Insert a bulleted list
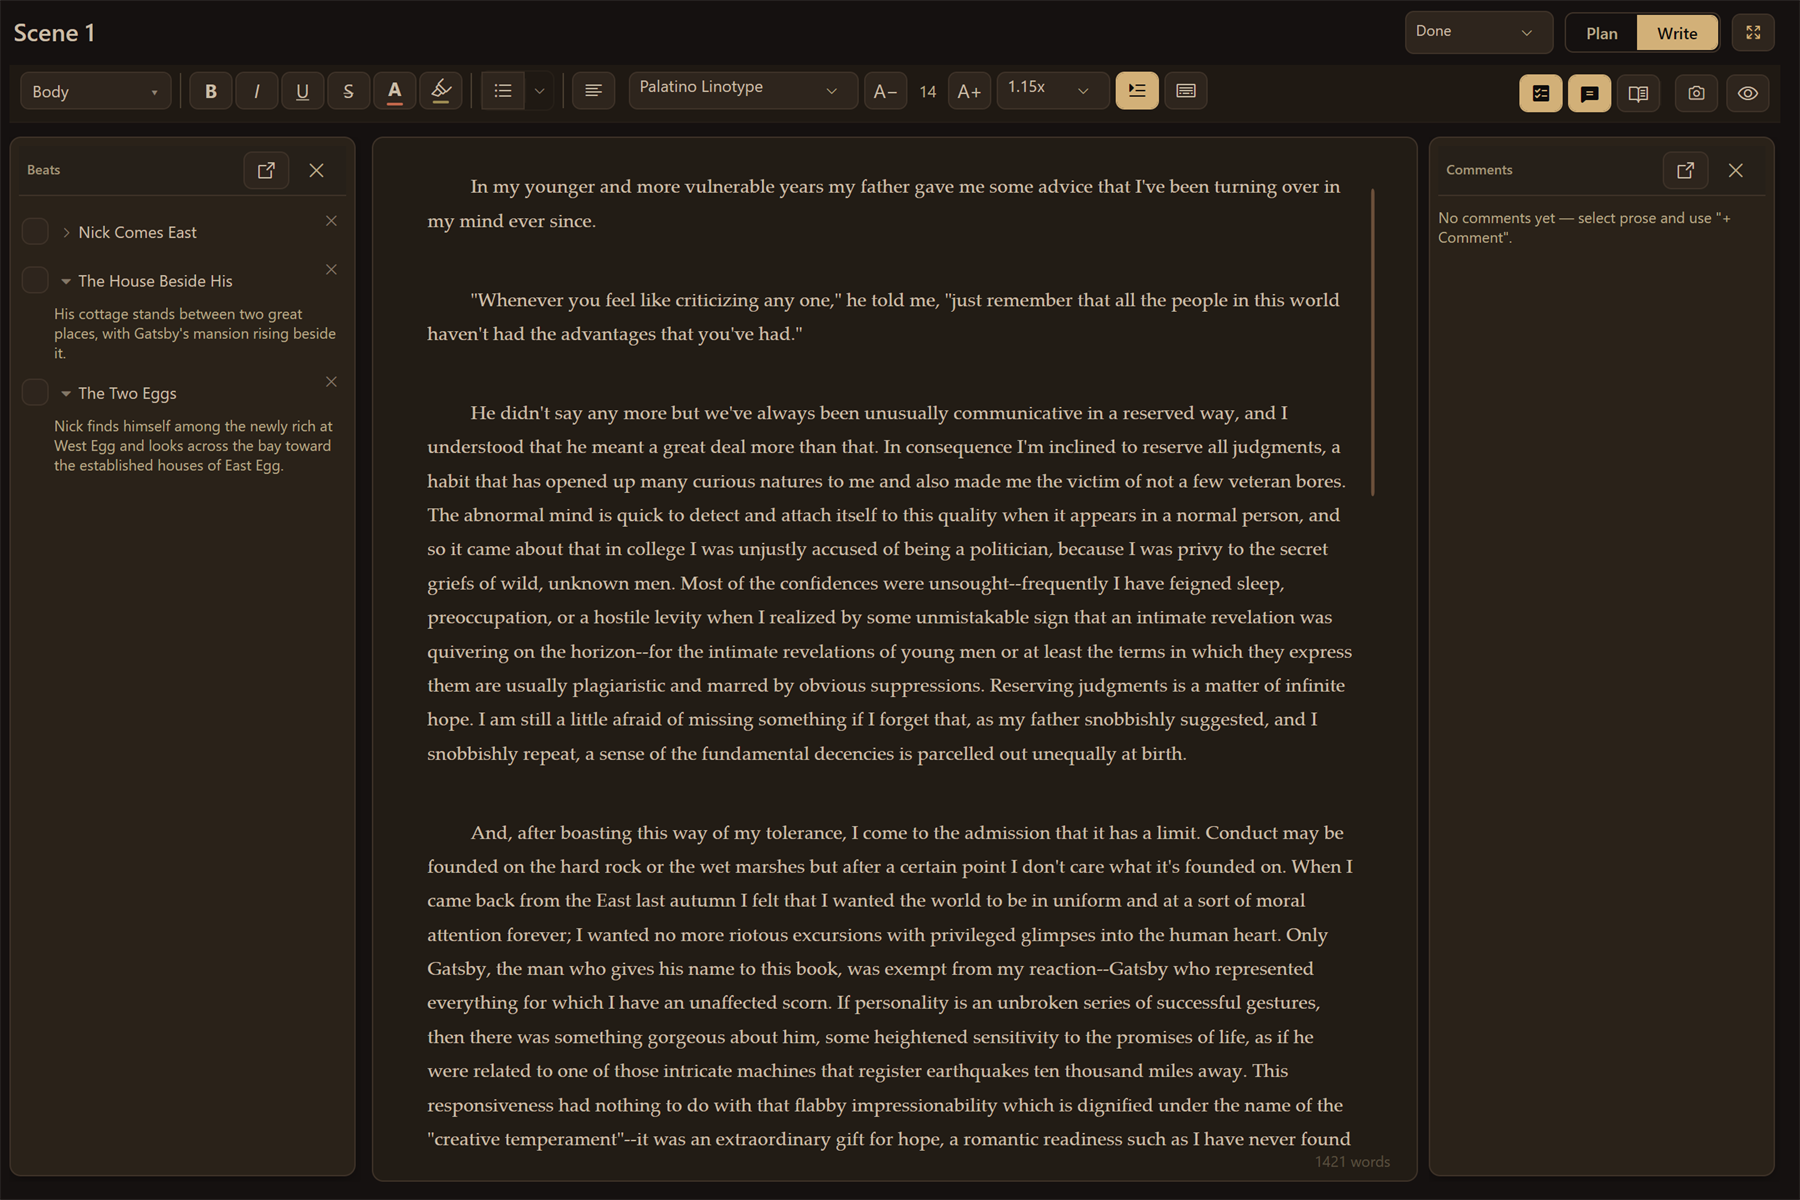Image resolution: width=1800 pixels, height=1200 pixels. [x=503, y=91]
